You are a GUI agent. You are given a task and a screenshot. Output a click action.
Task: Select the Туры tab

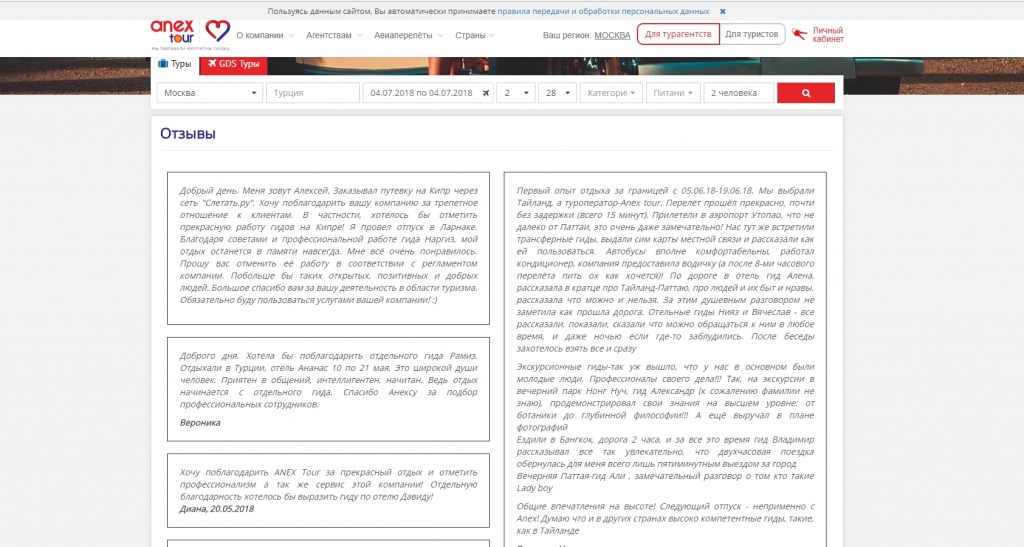coord(174,64)
